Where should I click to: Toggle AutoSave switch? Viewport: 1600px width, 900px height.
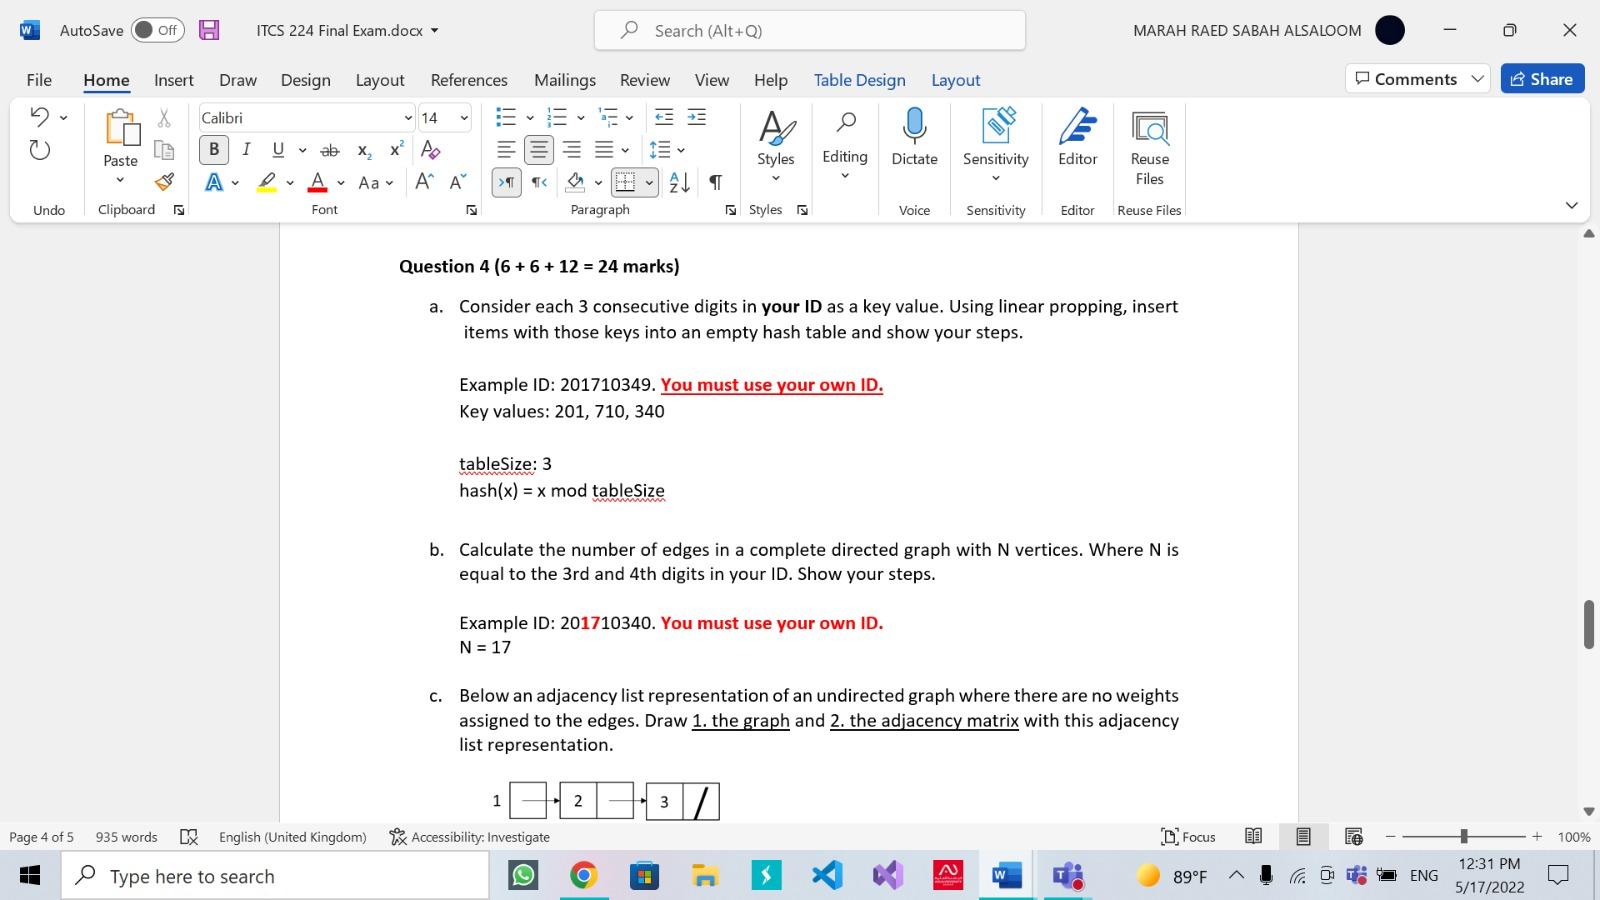pos(158,30)
